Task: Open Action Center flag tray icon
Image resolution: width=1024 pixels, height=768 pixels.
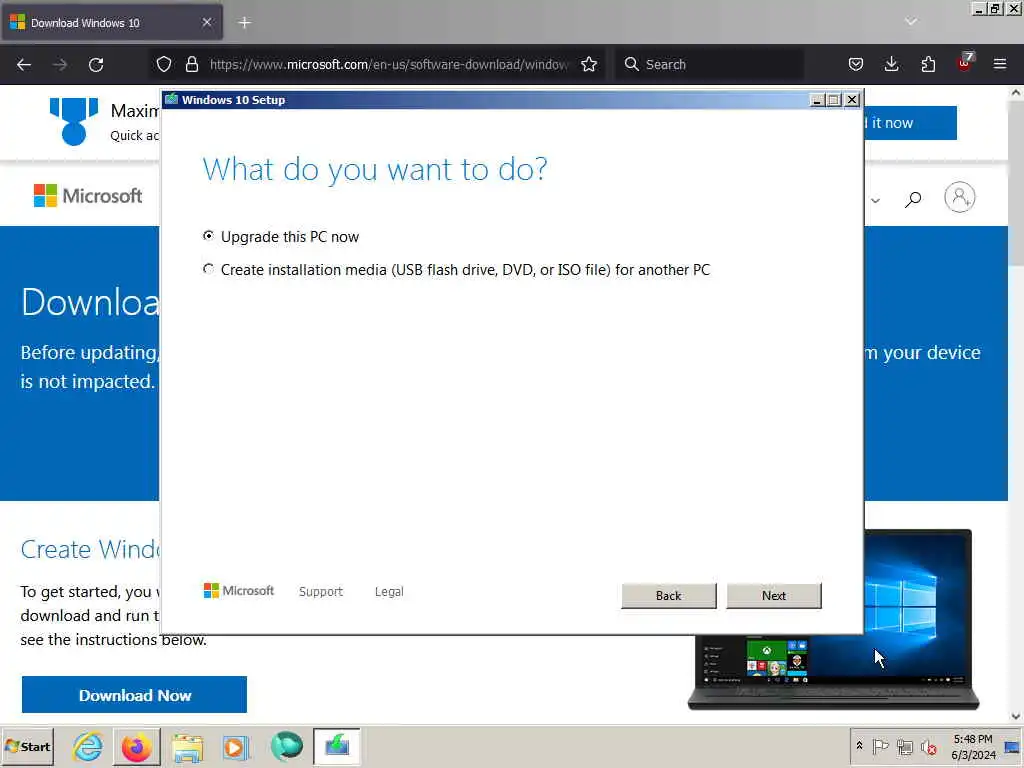Action: pyautogui.click(x=880, y=746)
